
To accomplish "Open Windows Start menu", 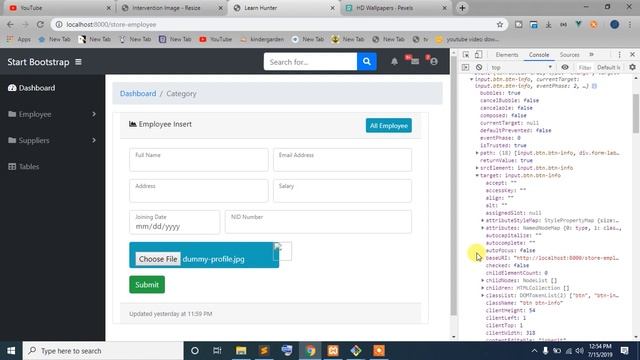I will click(x=11, y=351).
